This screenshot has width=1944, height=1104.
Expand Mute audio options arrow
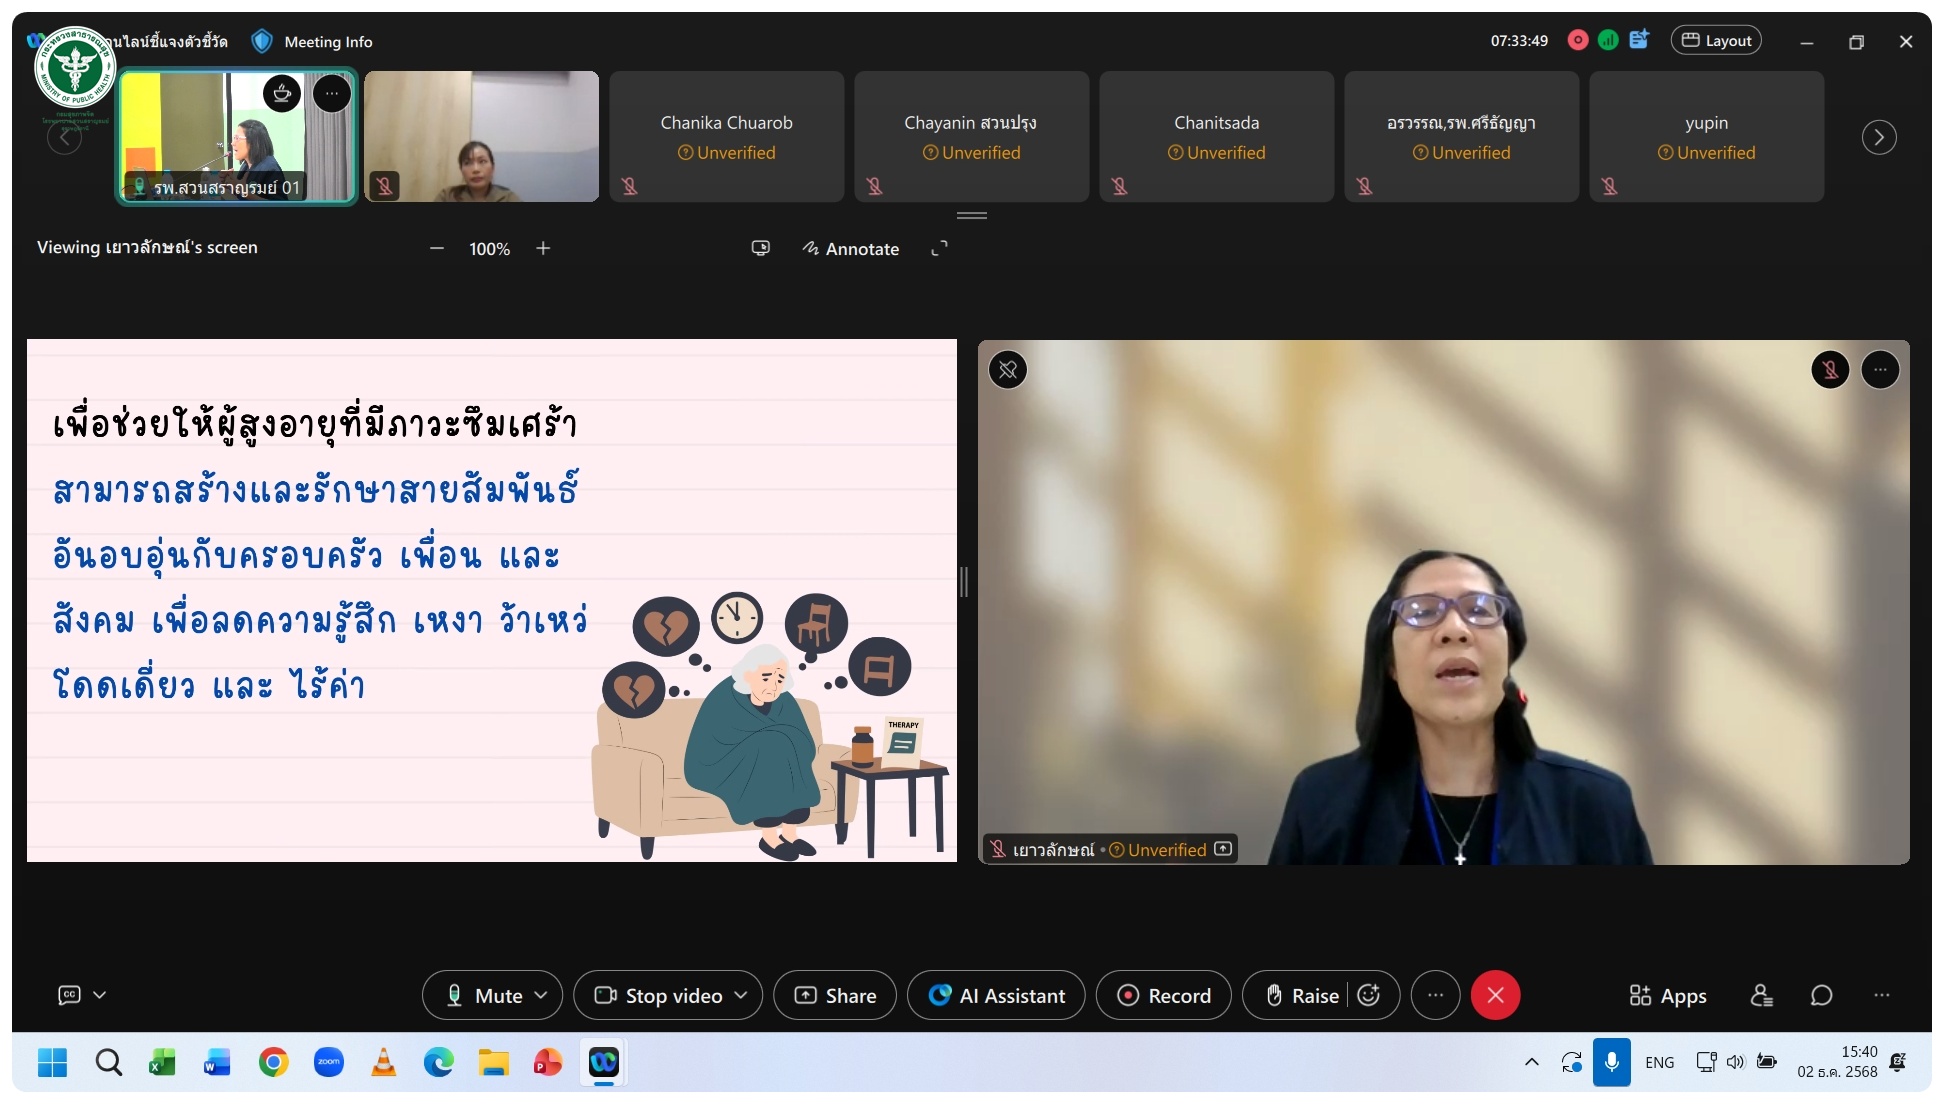coord(541,995)
